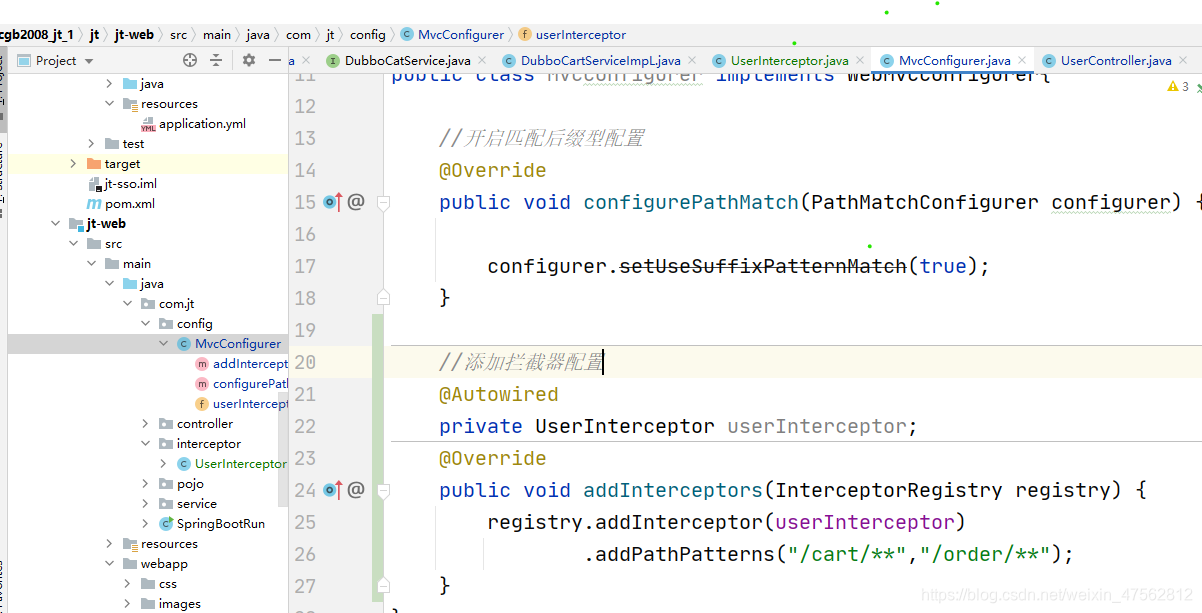Click the locate/select opened file target icon

[190, 61]
